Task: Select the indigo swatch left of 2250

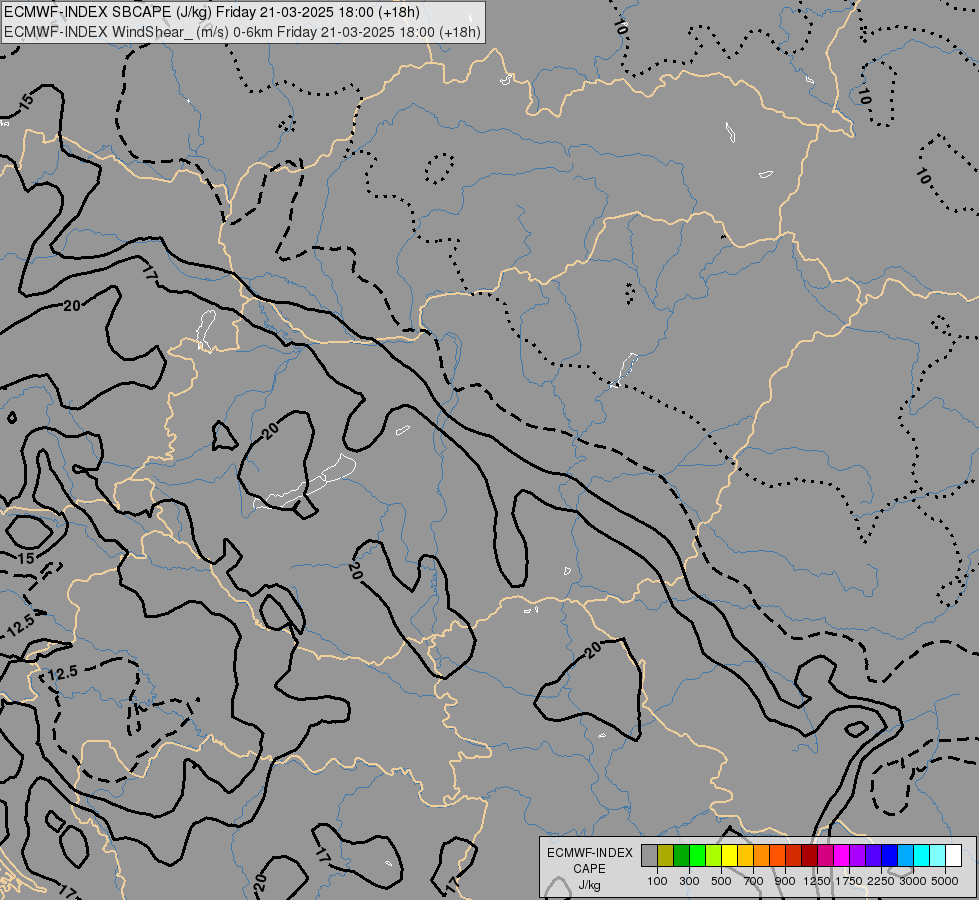Action: [873, 855]
